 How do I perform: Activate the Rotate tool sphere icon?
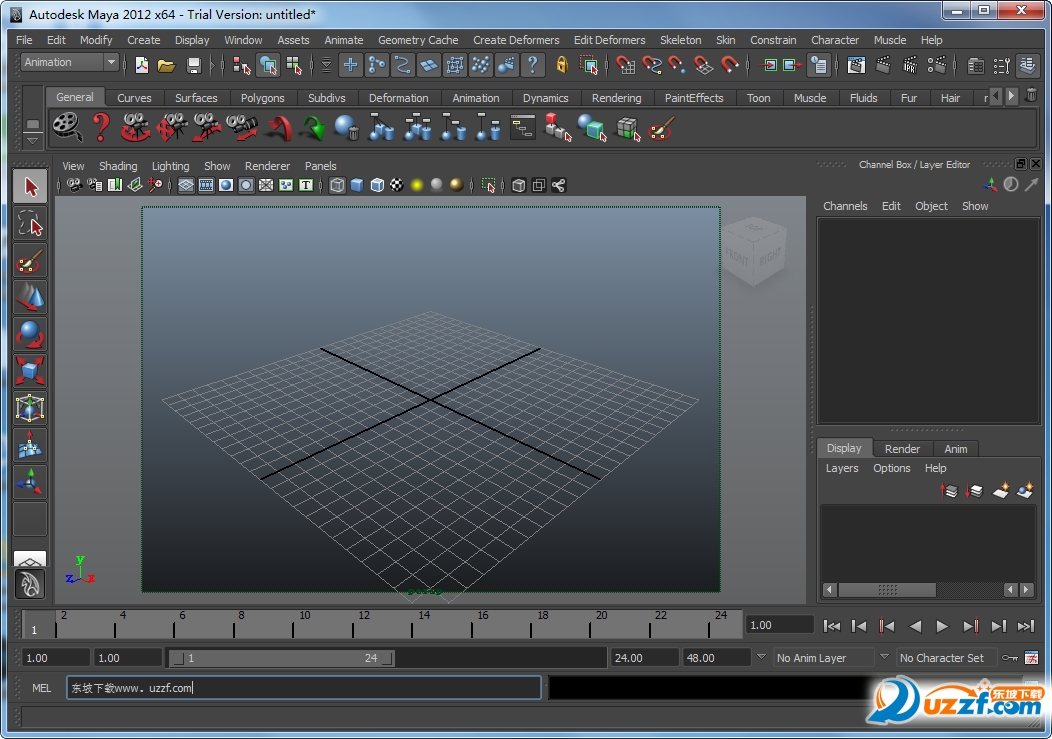(30, 334)
